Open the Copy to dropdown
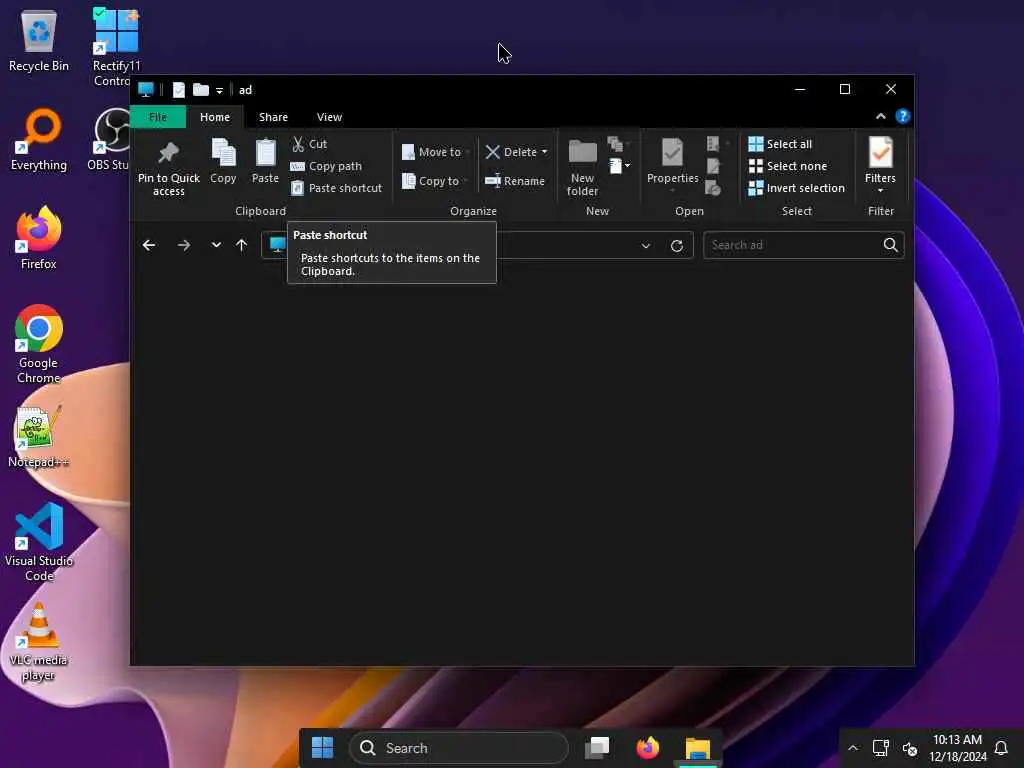The width and height of the screenshot is (1024, 768). 434,181
